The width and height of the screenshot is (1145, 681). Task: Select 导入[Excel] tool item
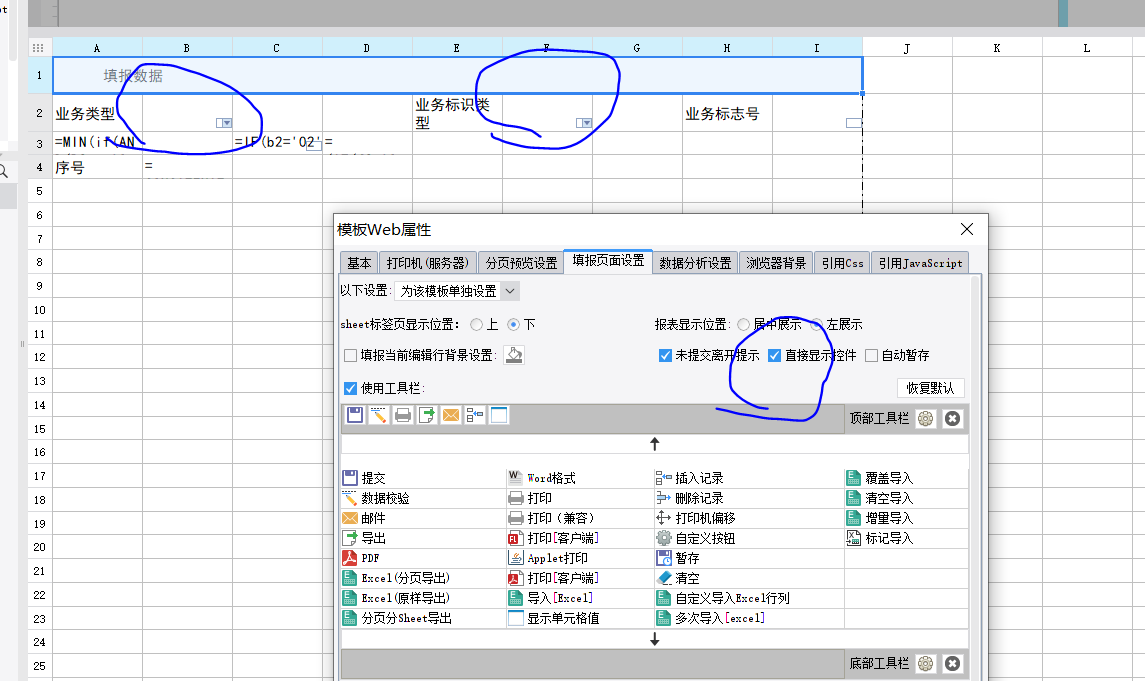[551, 598]
